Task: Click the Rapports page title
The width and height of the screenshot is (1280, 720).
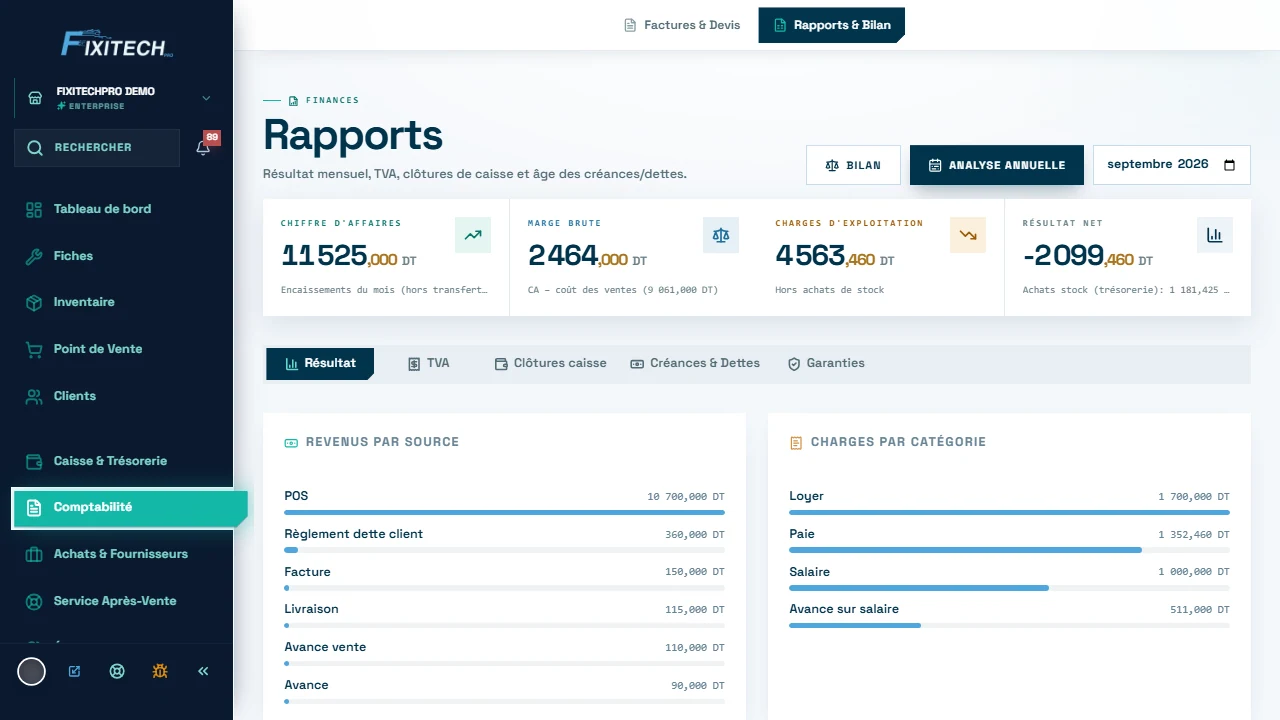Action: pos(353,136)
